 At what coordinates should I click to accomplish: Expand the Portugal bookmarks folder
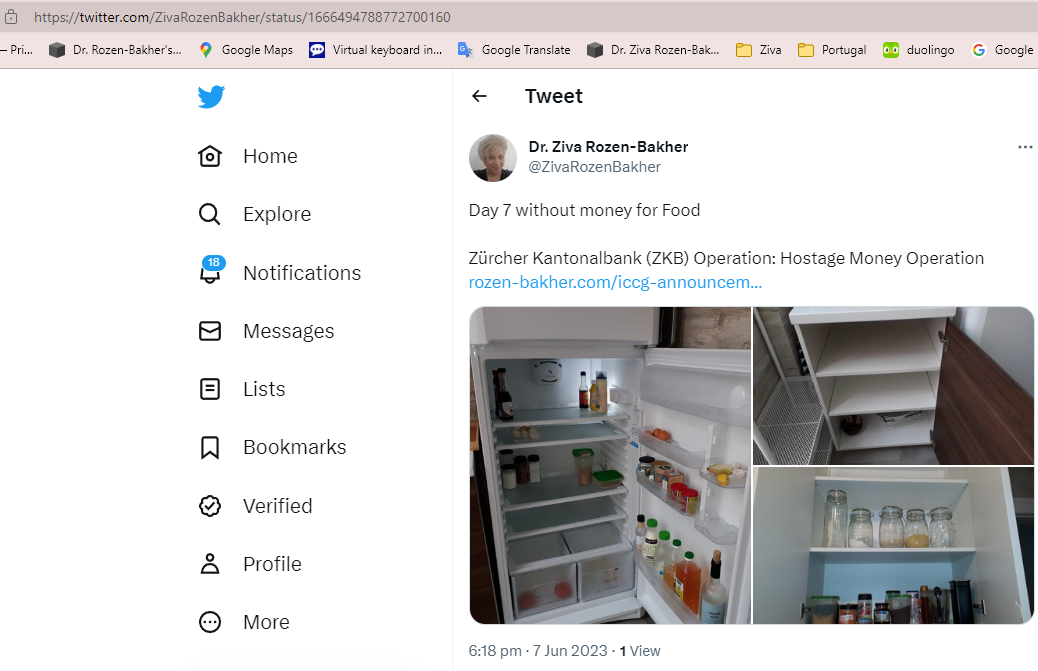pos(832,50)
